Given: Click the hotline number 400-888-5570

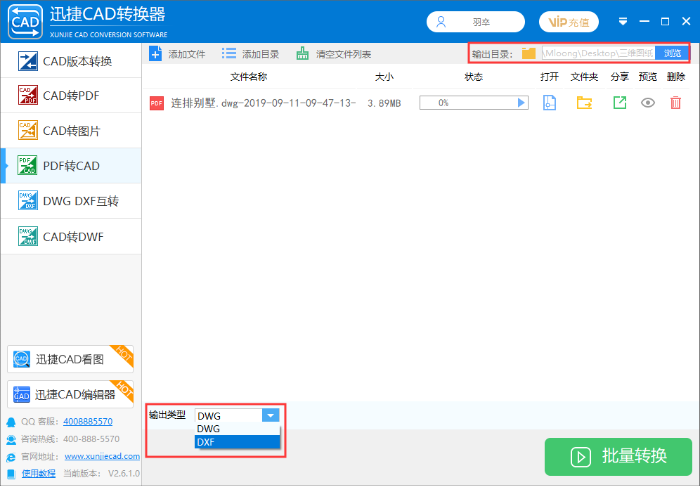Looking at the screenshot, I should click(92, 439).
